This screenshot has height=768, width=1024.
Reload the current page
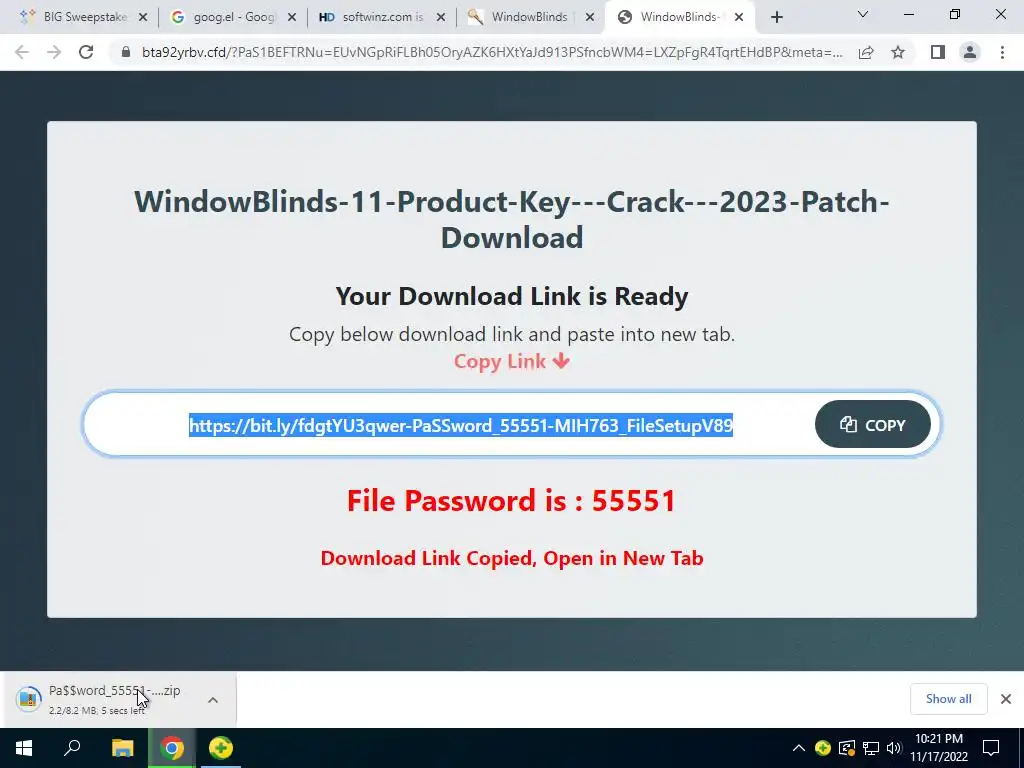pyautogui.click(x=86, y=52)
